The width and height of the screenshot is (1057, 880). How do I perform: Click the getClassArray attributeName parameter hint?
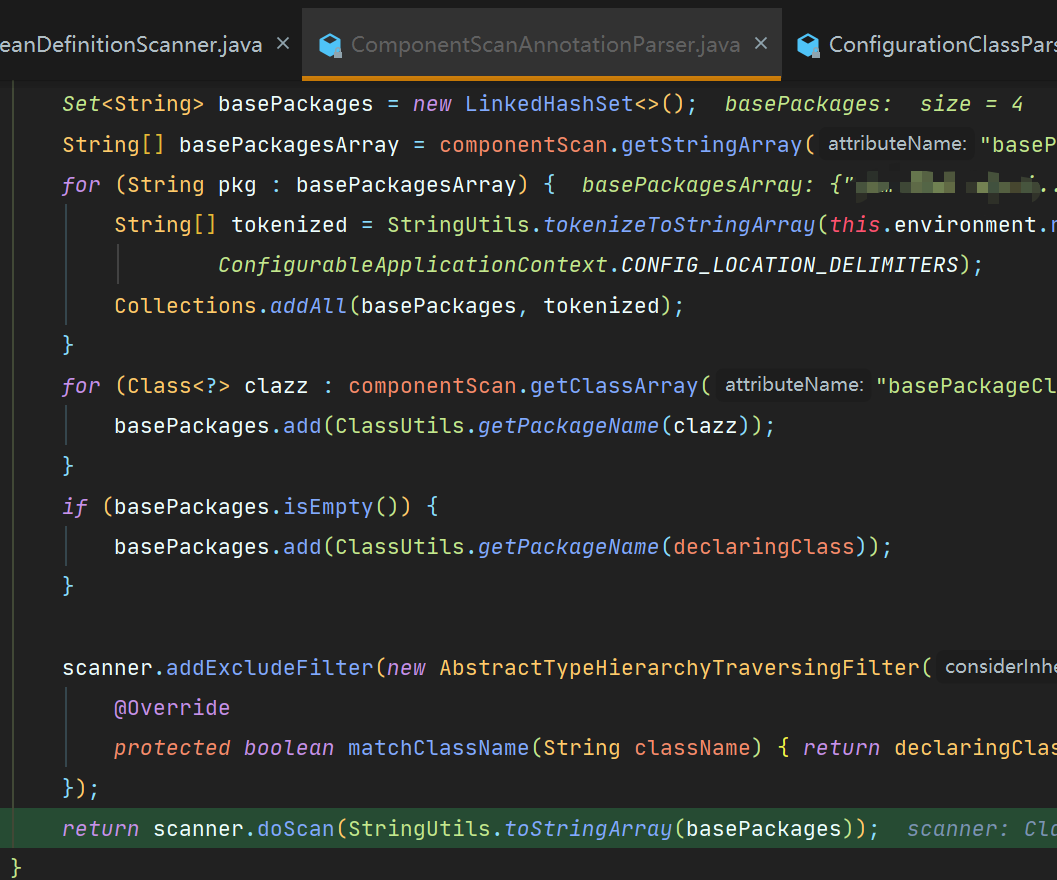pos(794,385)
